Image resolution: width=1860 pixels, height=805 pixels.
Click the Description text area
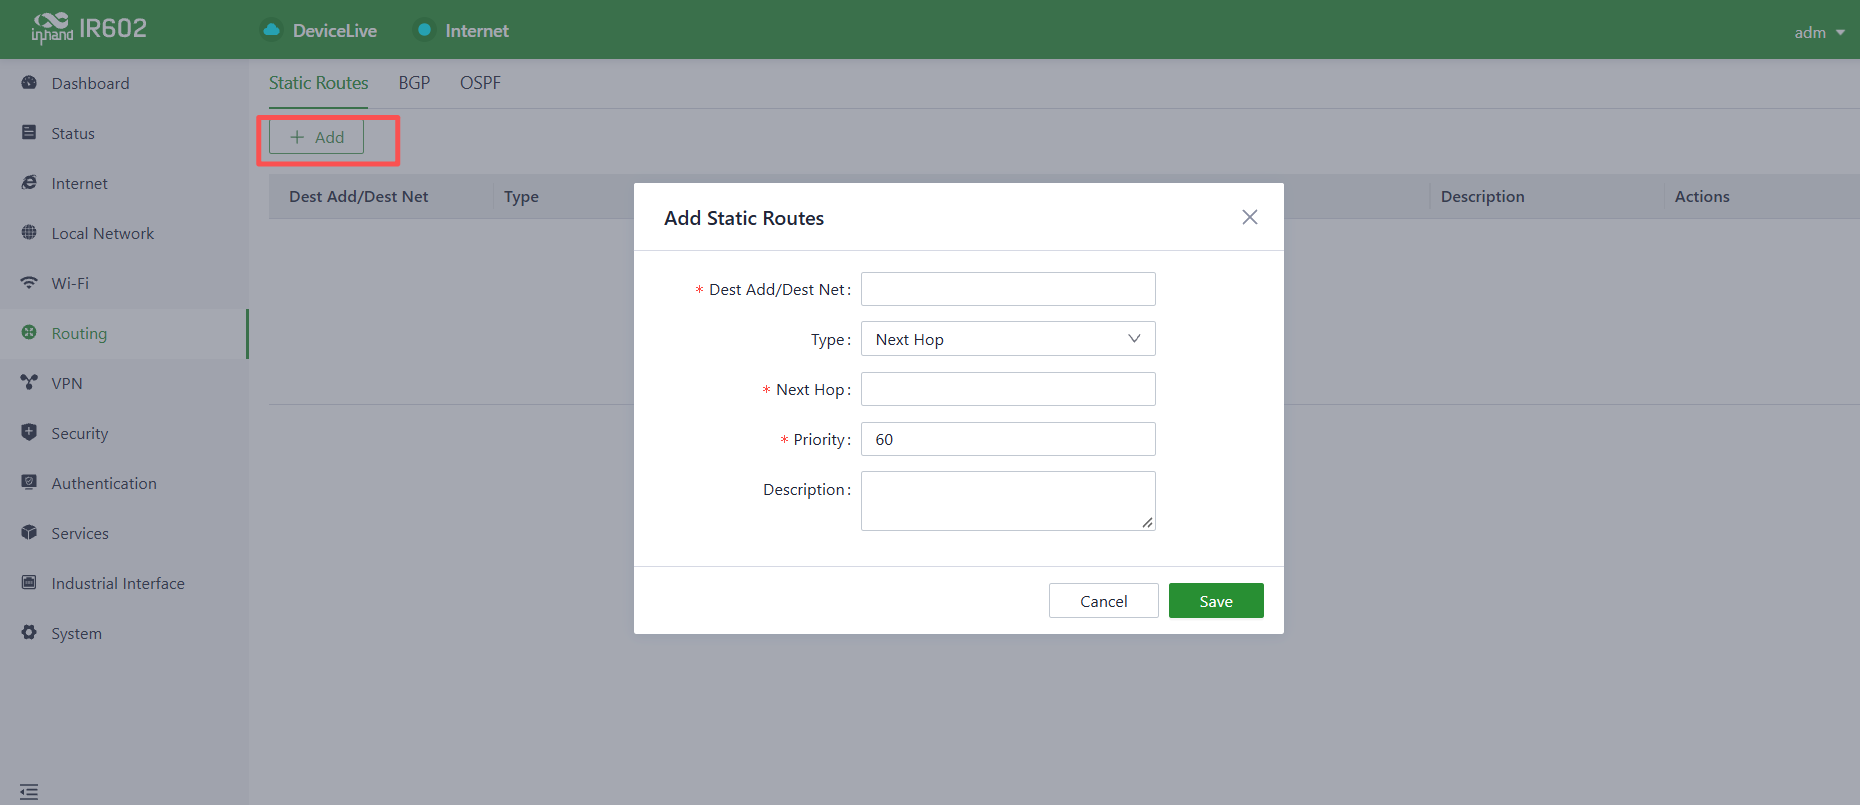coord(1008,501)
